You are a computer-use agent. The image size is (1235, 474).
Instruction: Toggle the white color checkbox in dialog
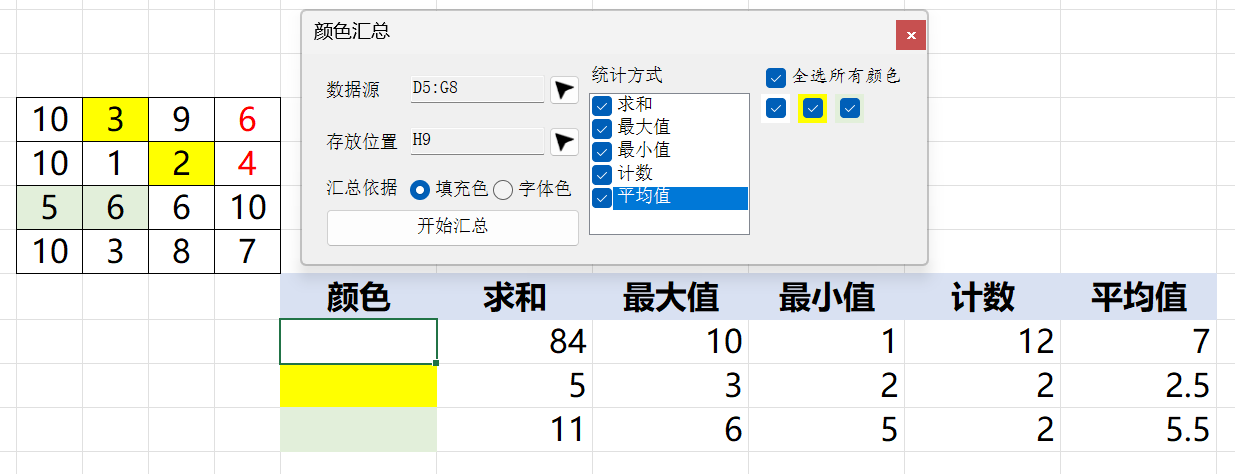tap(776, 108)
